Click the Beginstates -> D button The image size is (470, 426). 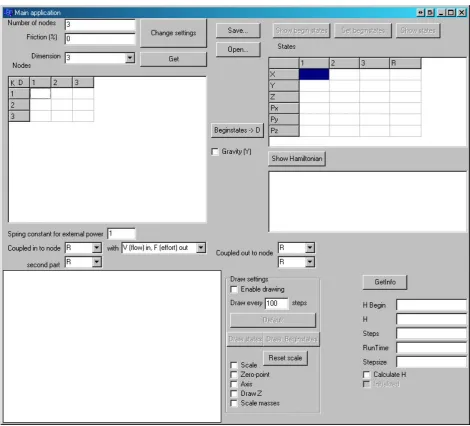click(x=237, y=130)
